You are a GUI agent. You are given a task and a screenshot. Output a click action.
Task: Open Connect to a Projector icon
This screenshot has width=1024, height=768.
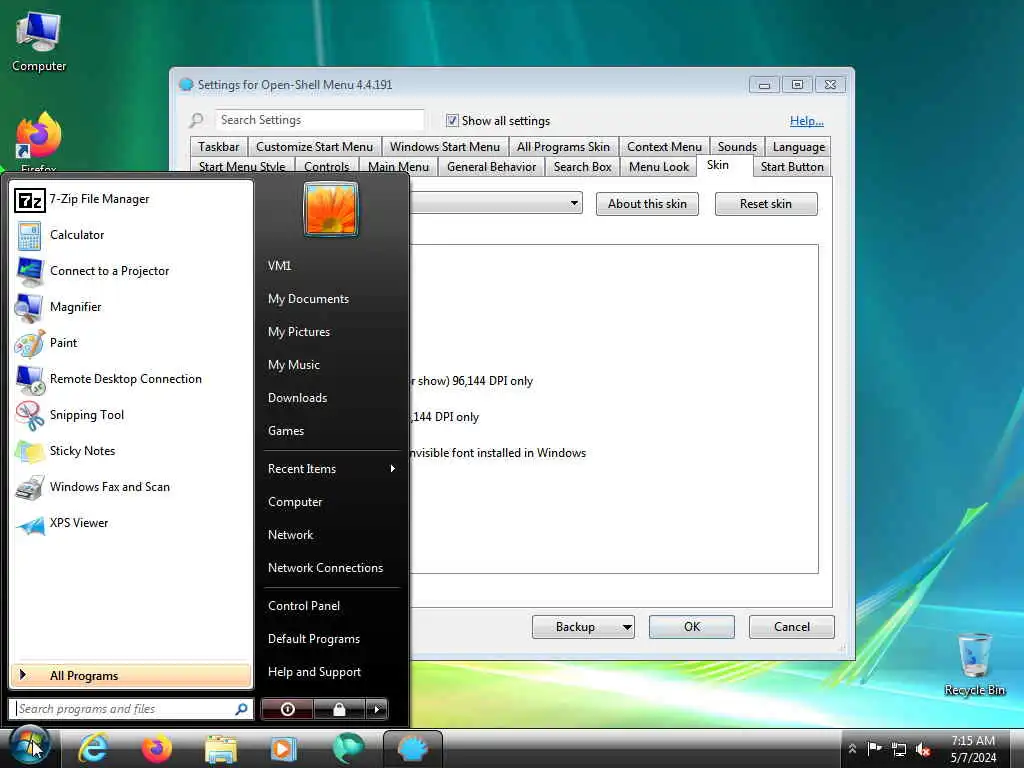tap(29, 272)
